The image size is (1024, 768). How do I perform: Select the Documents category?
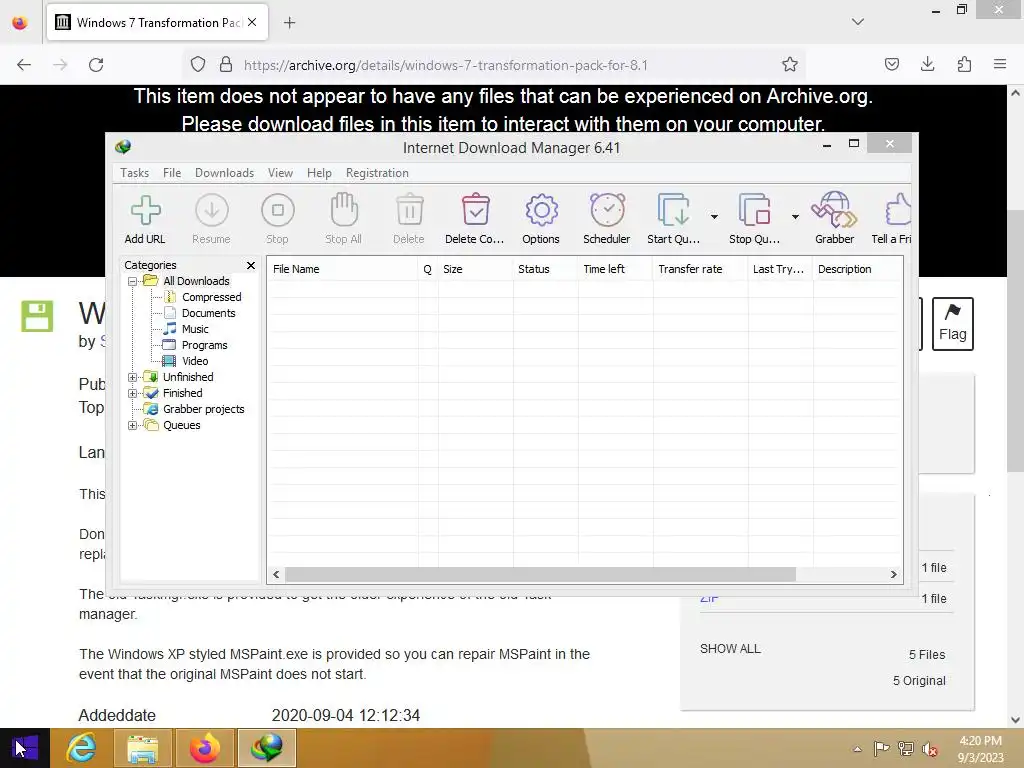[x=208, y=313]
